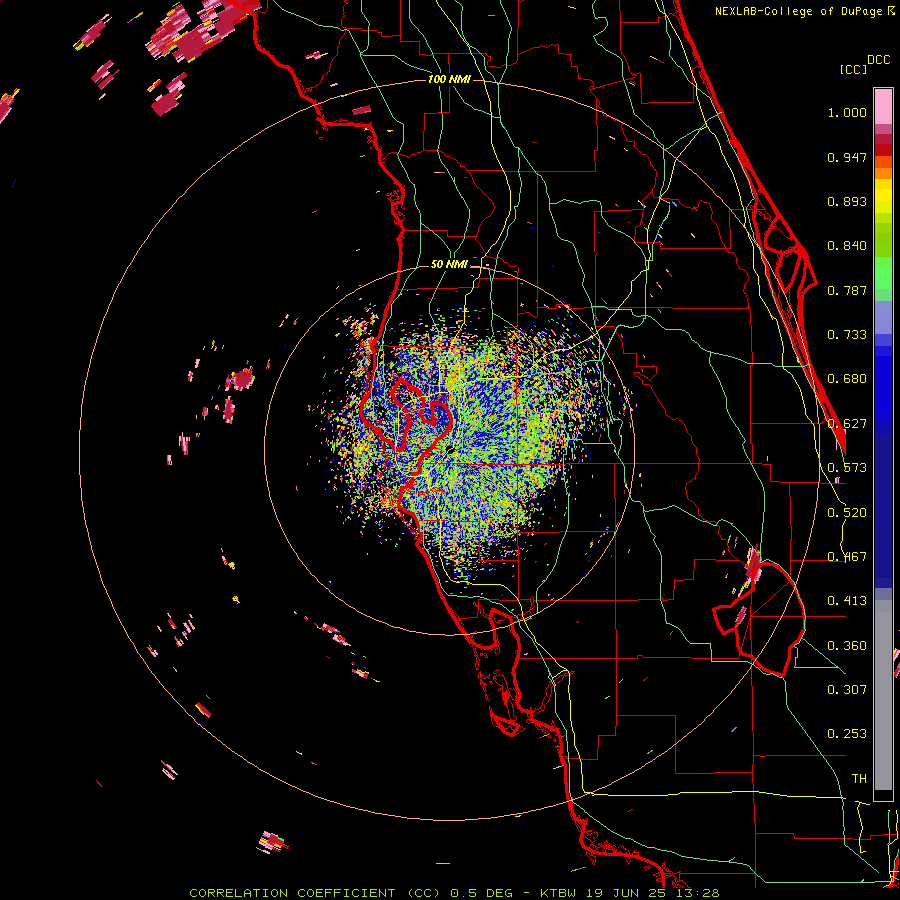Screen dimensions: 900x900
Task: Click the 0.680 color scale label
Action: tap(847, 379)
